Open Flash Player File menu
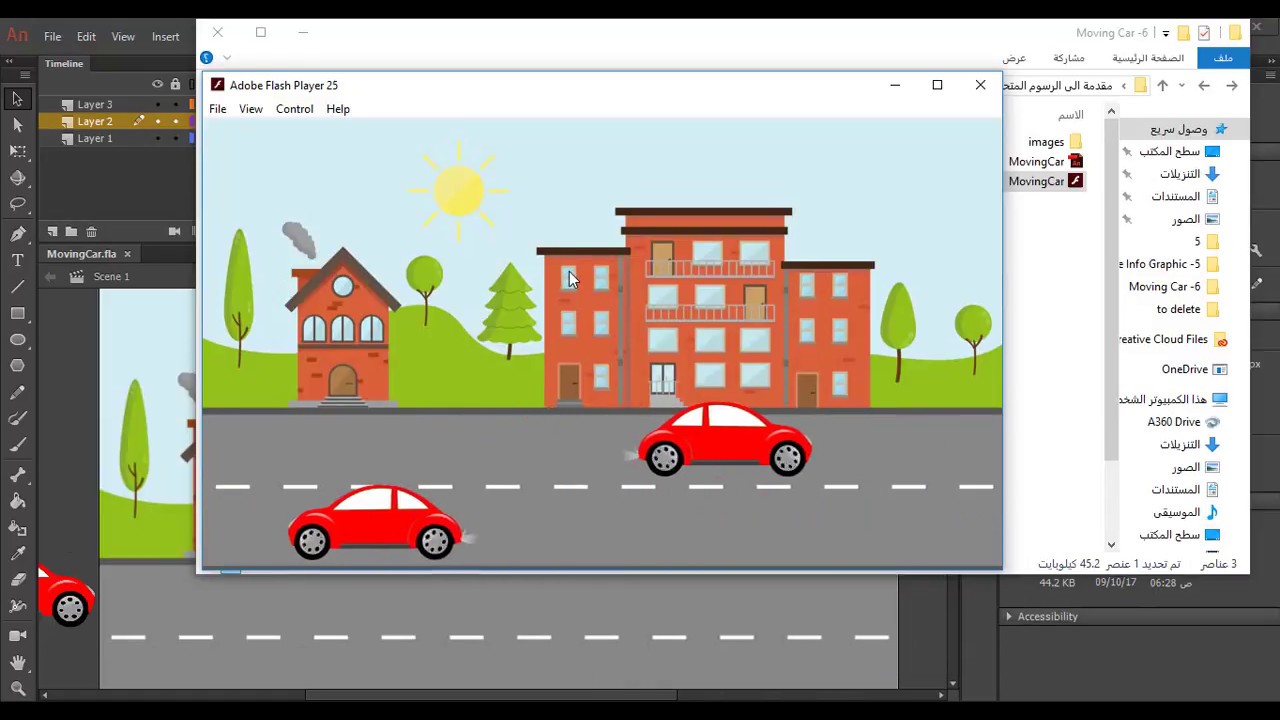1280x720 pixels. point(217,109)
